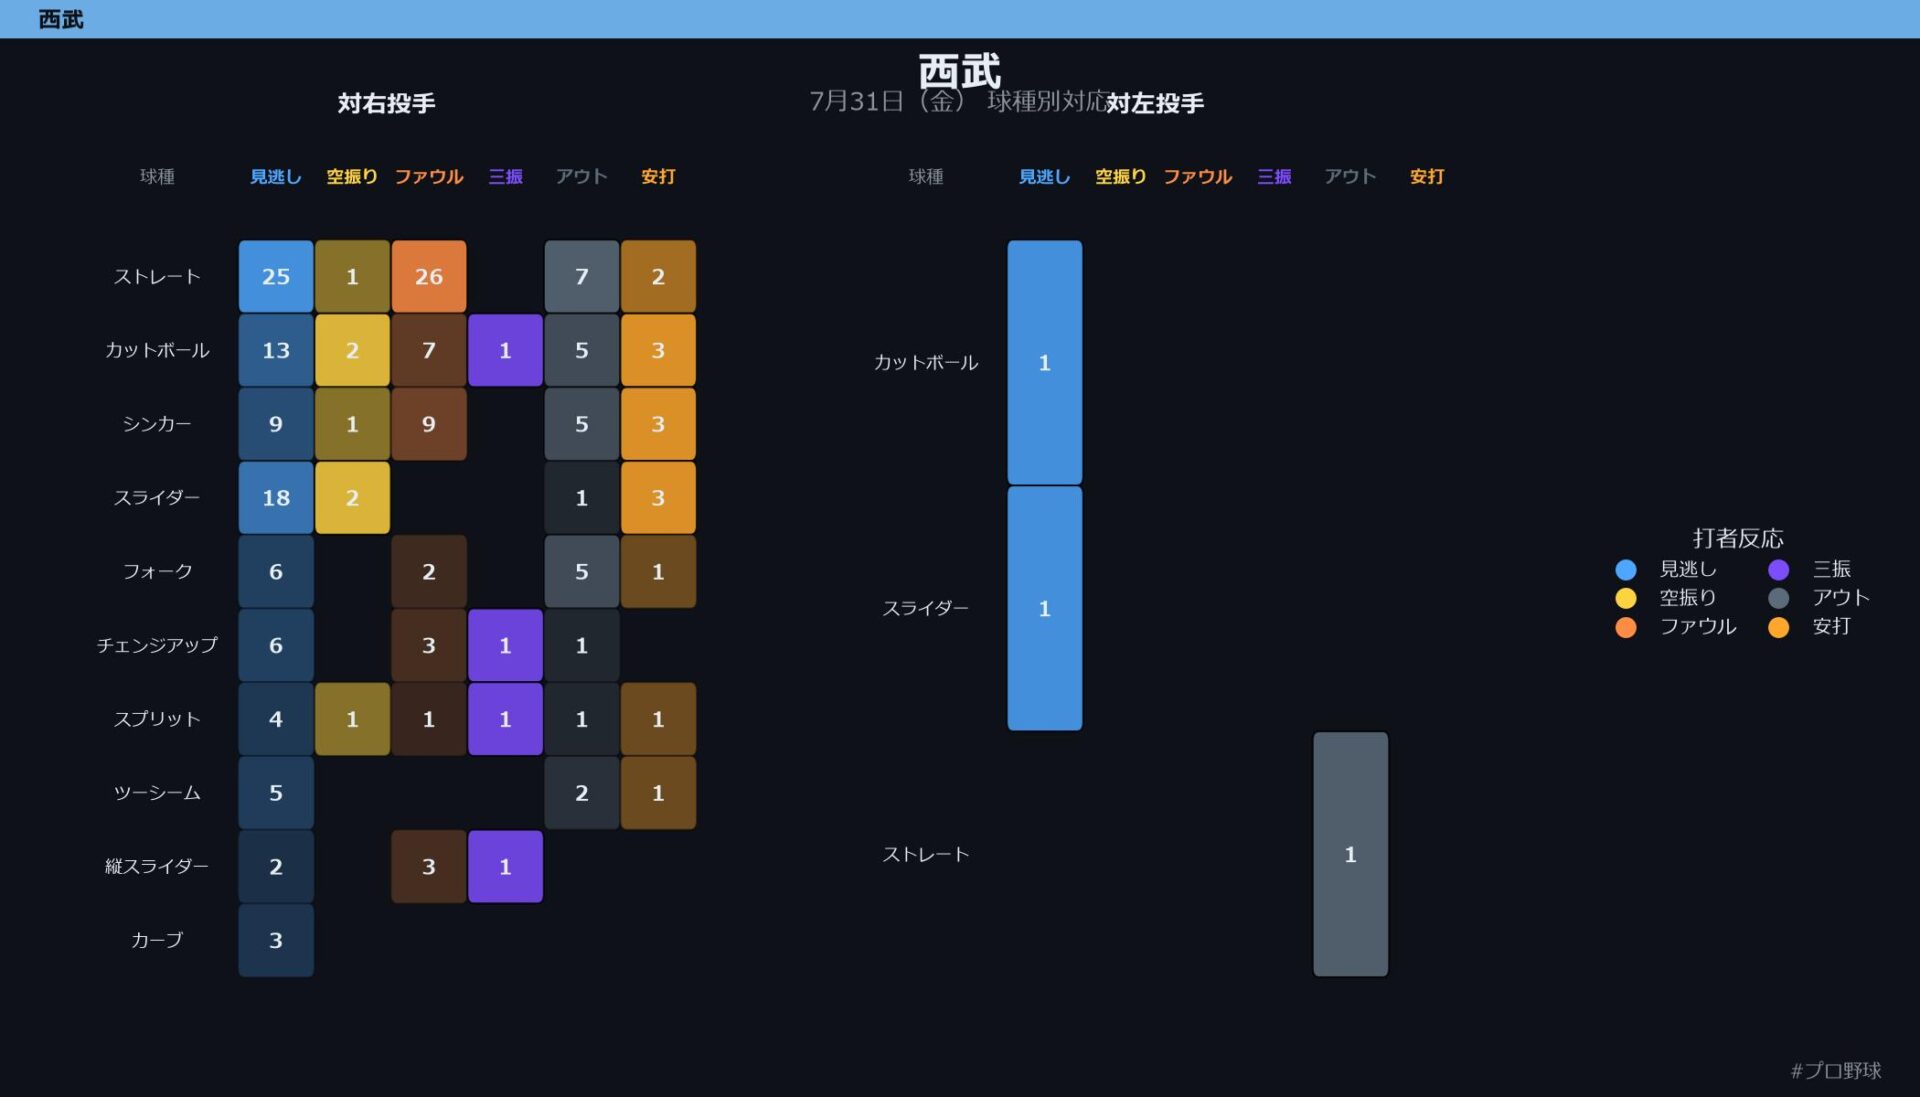Image resolution: width=1920 pixels, height=1097 pixels.
Task: Click the 球種 header under 対右投手
Action: [157, 177]
